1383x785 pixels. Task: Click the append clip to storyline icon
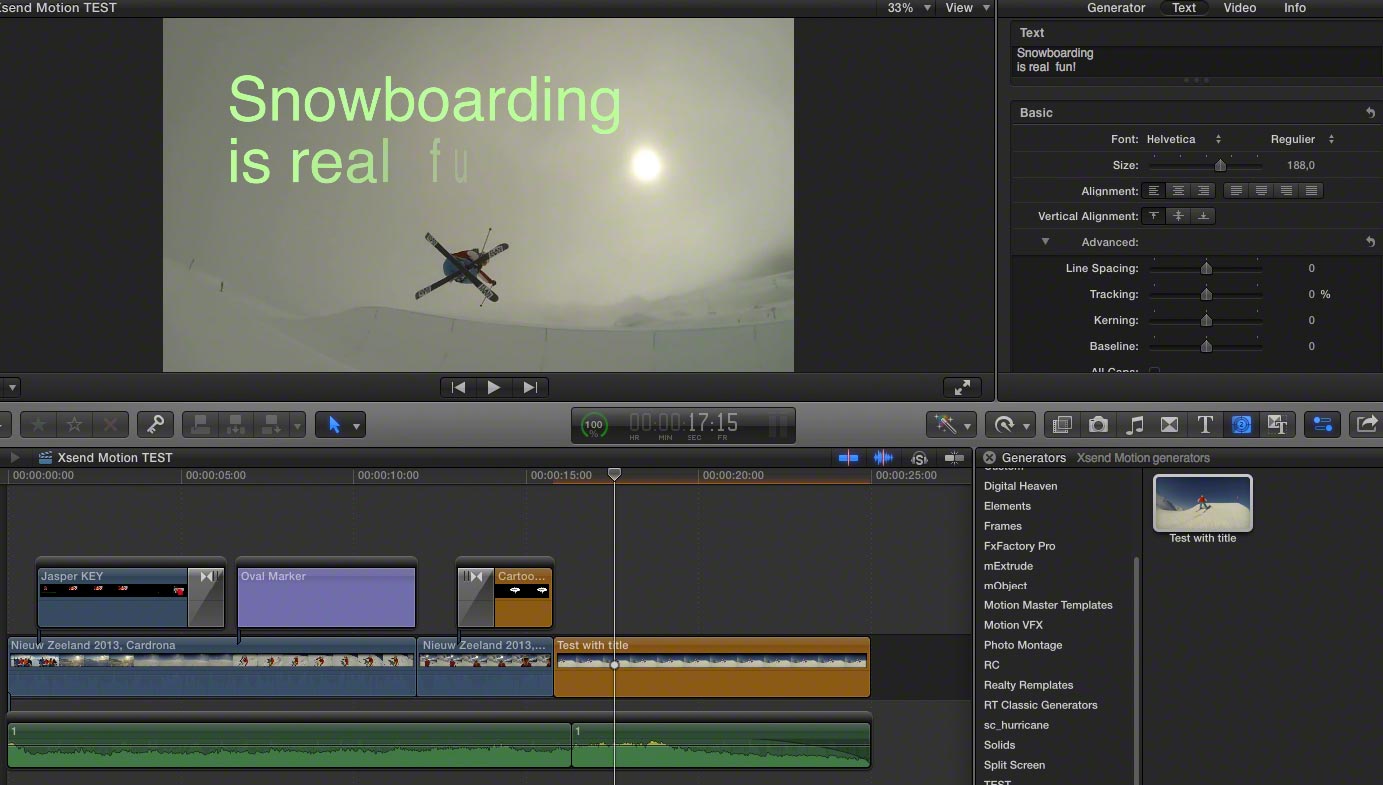270,425
